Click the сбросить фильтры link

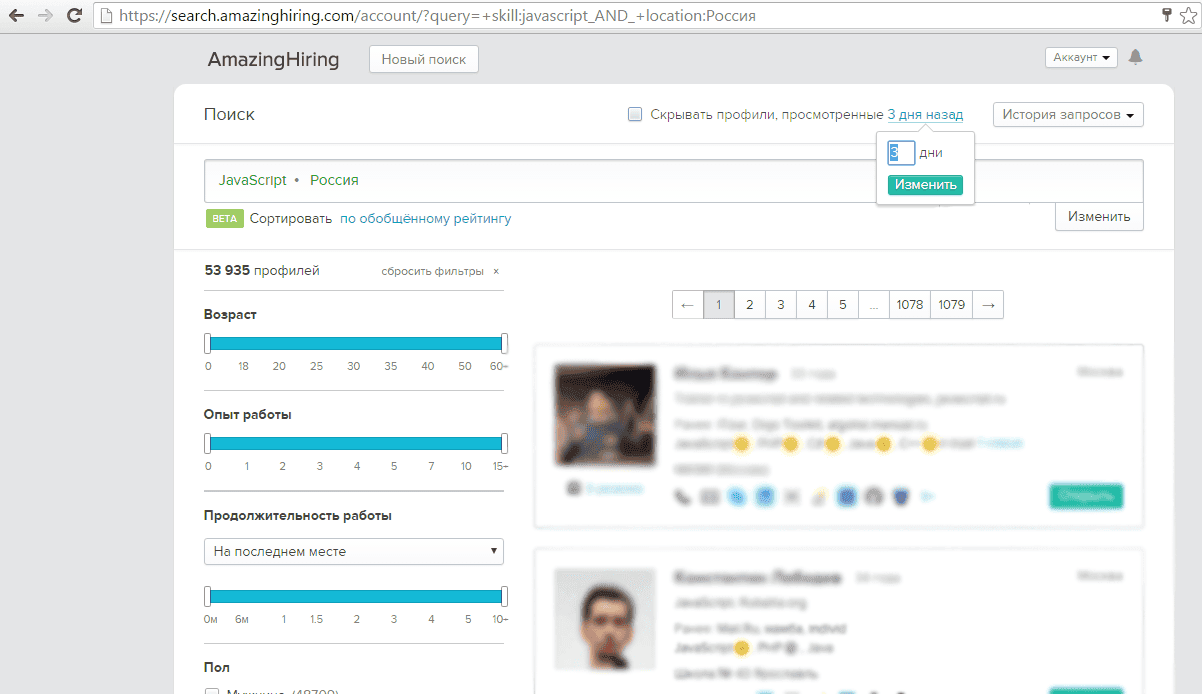click(432, 271)
